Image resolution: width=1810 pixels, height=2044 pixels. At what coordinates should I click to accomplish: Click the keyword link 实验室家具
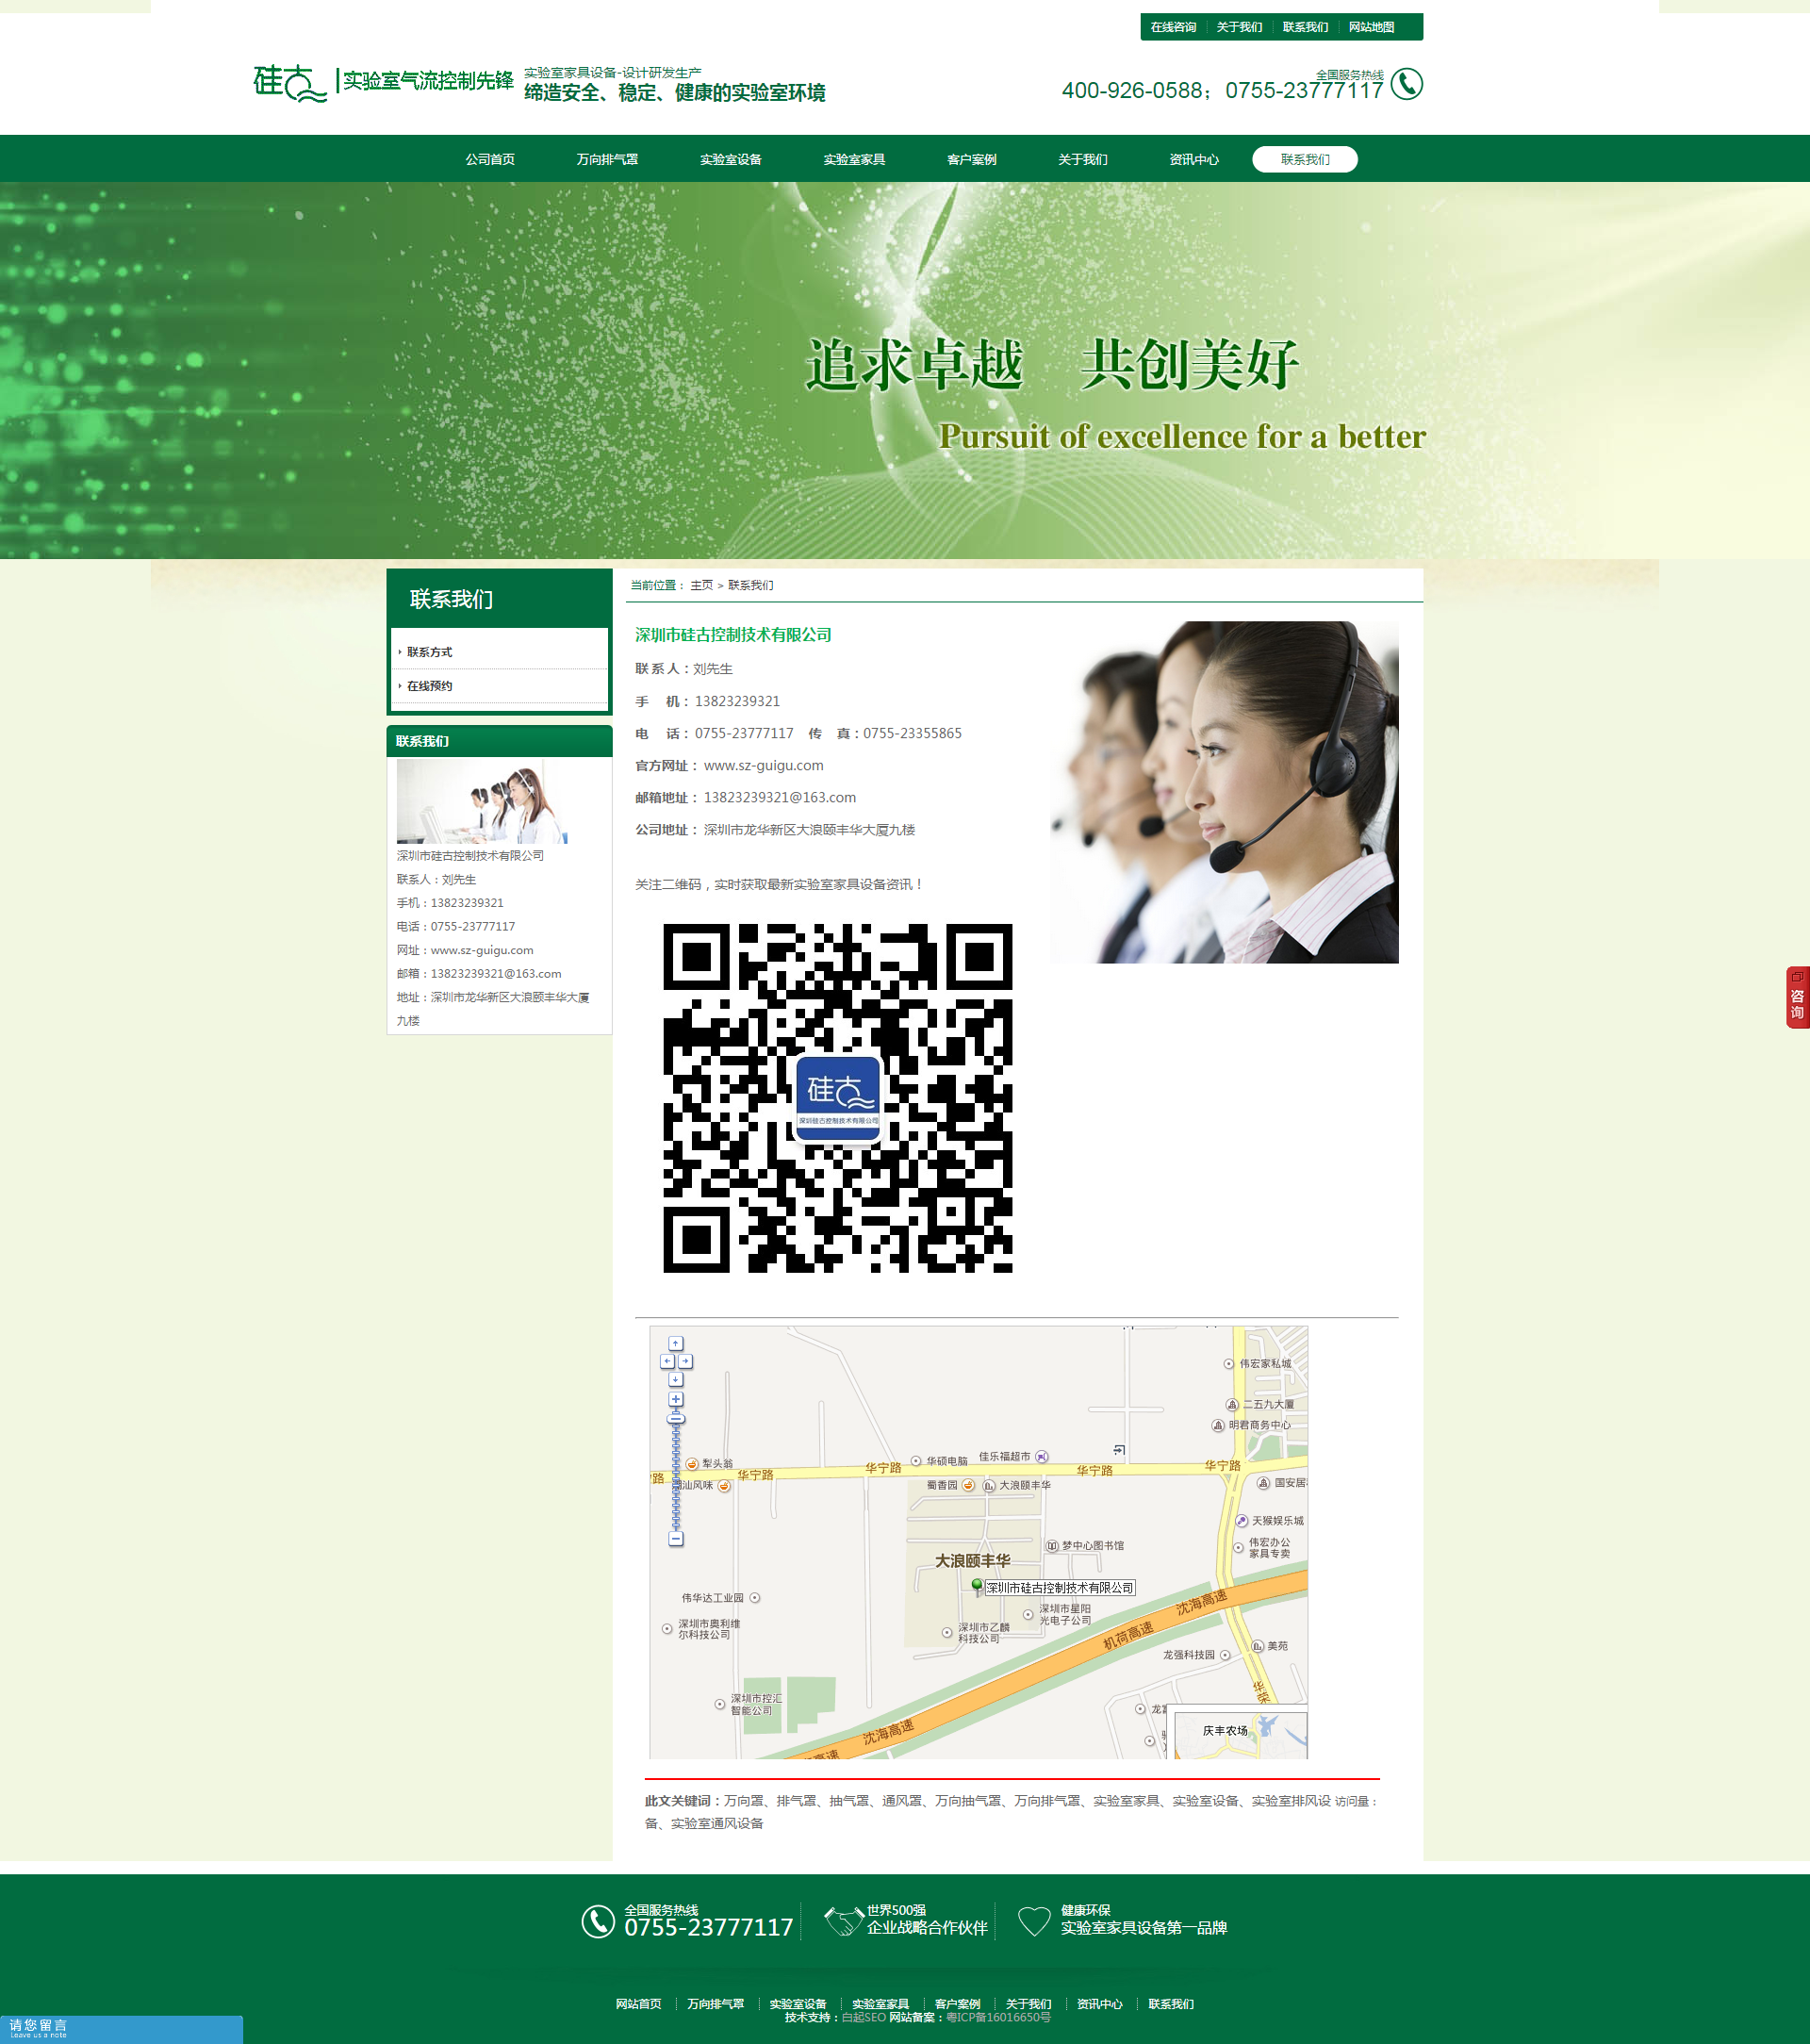tap(1126, 1801)
